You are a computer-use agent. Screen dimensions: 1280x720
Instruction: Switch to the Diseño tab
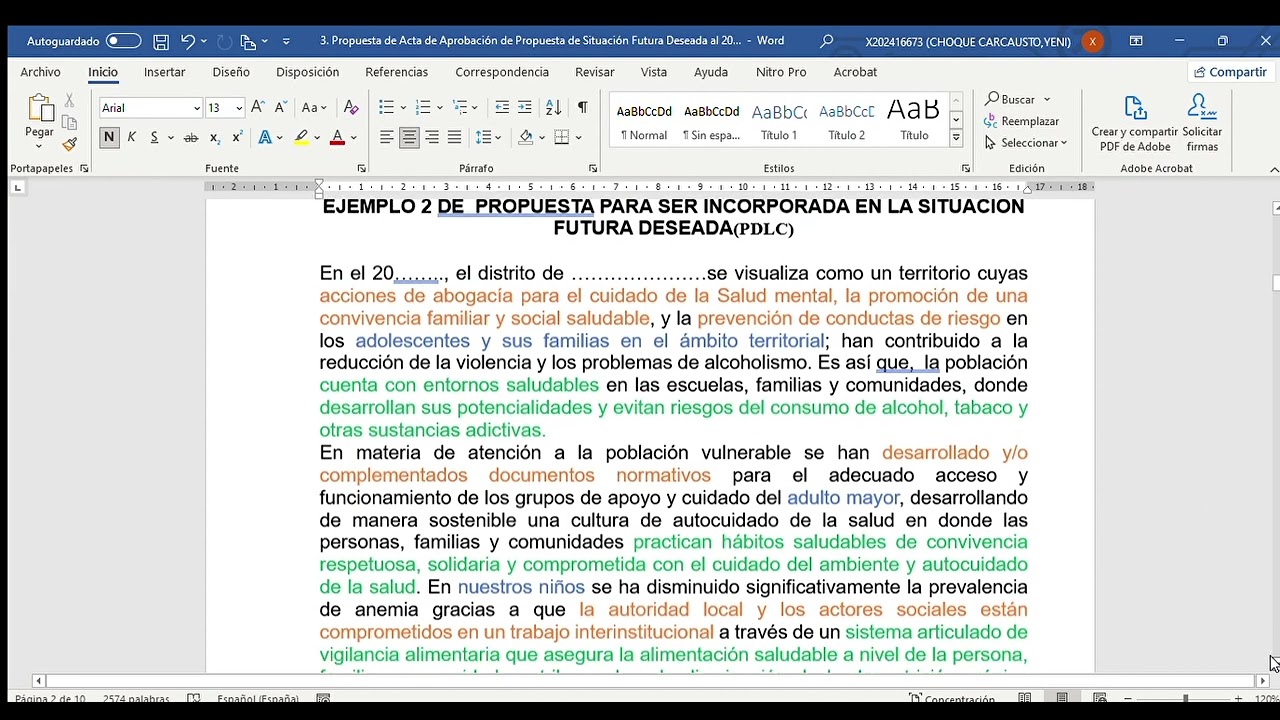point(231,72)
